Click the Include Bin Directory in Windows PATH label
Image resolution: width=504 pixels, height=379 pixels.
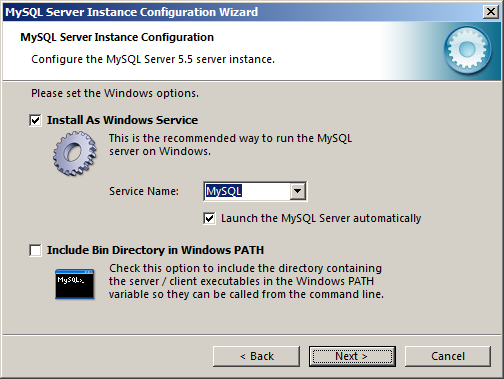(x=155, y=250)
